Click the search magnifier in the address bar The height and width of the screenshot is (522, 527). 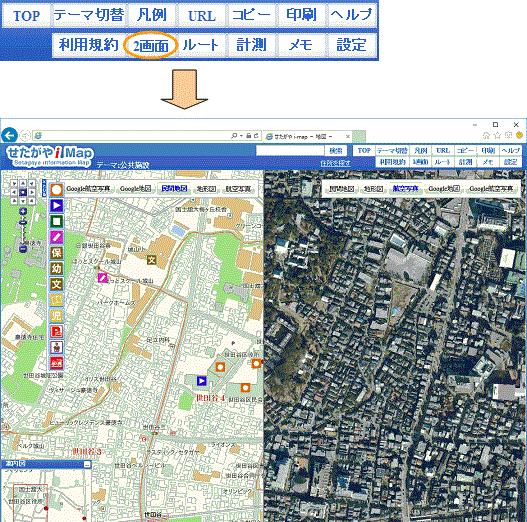click(x=234, y=136)
